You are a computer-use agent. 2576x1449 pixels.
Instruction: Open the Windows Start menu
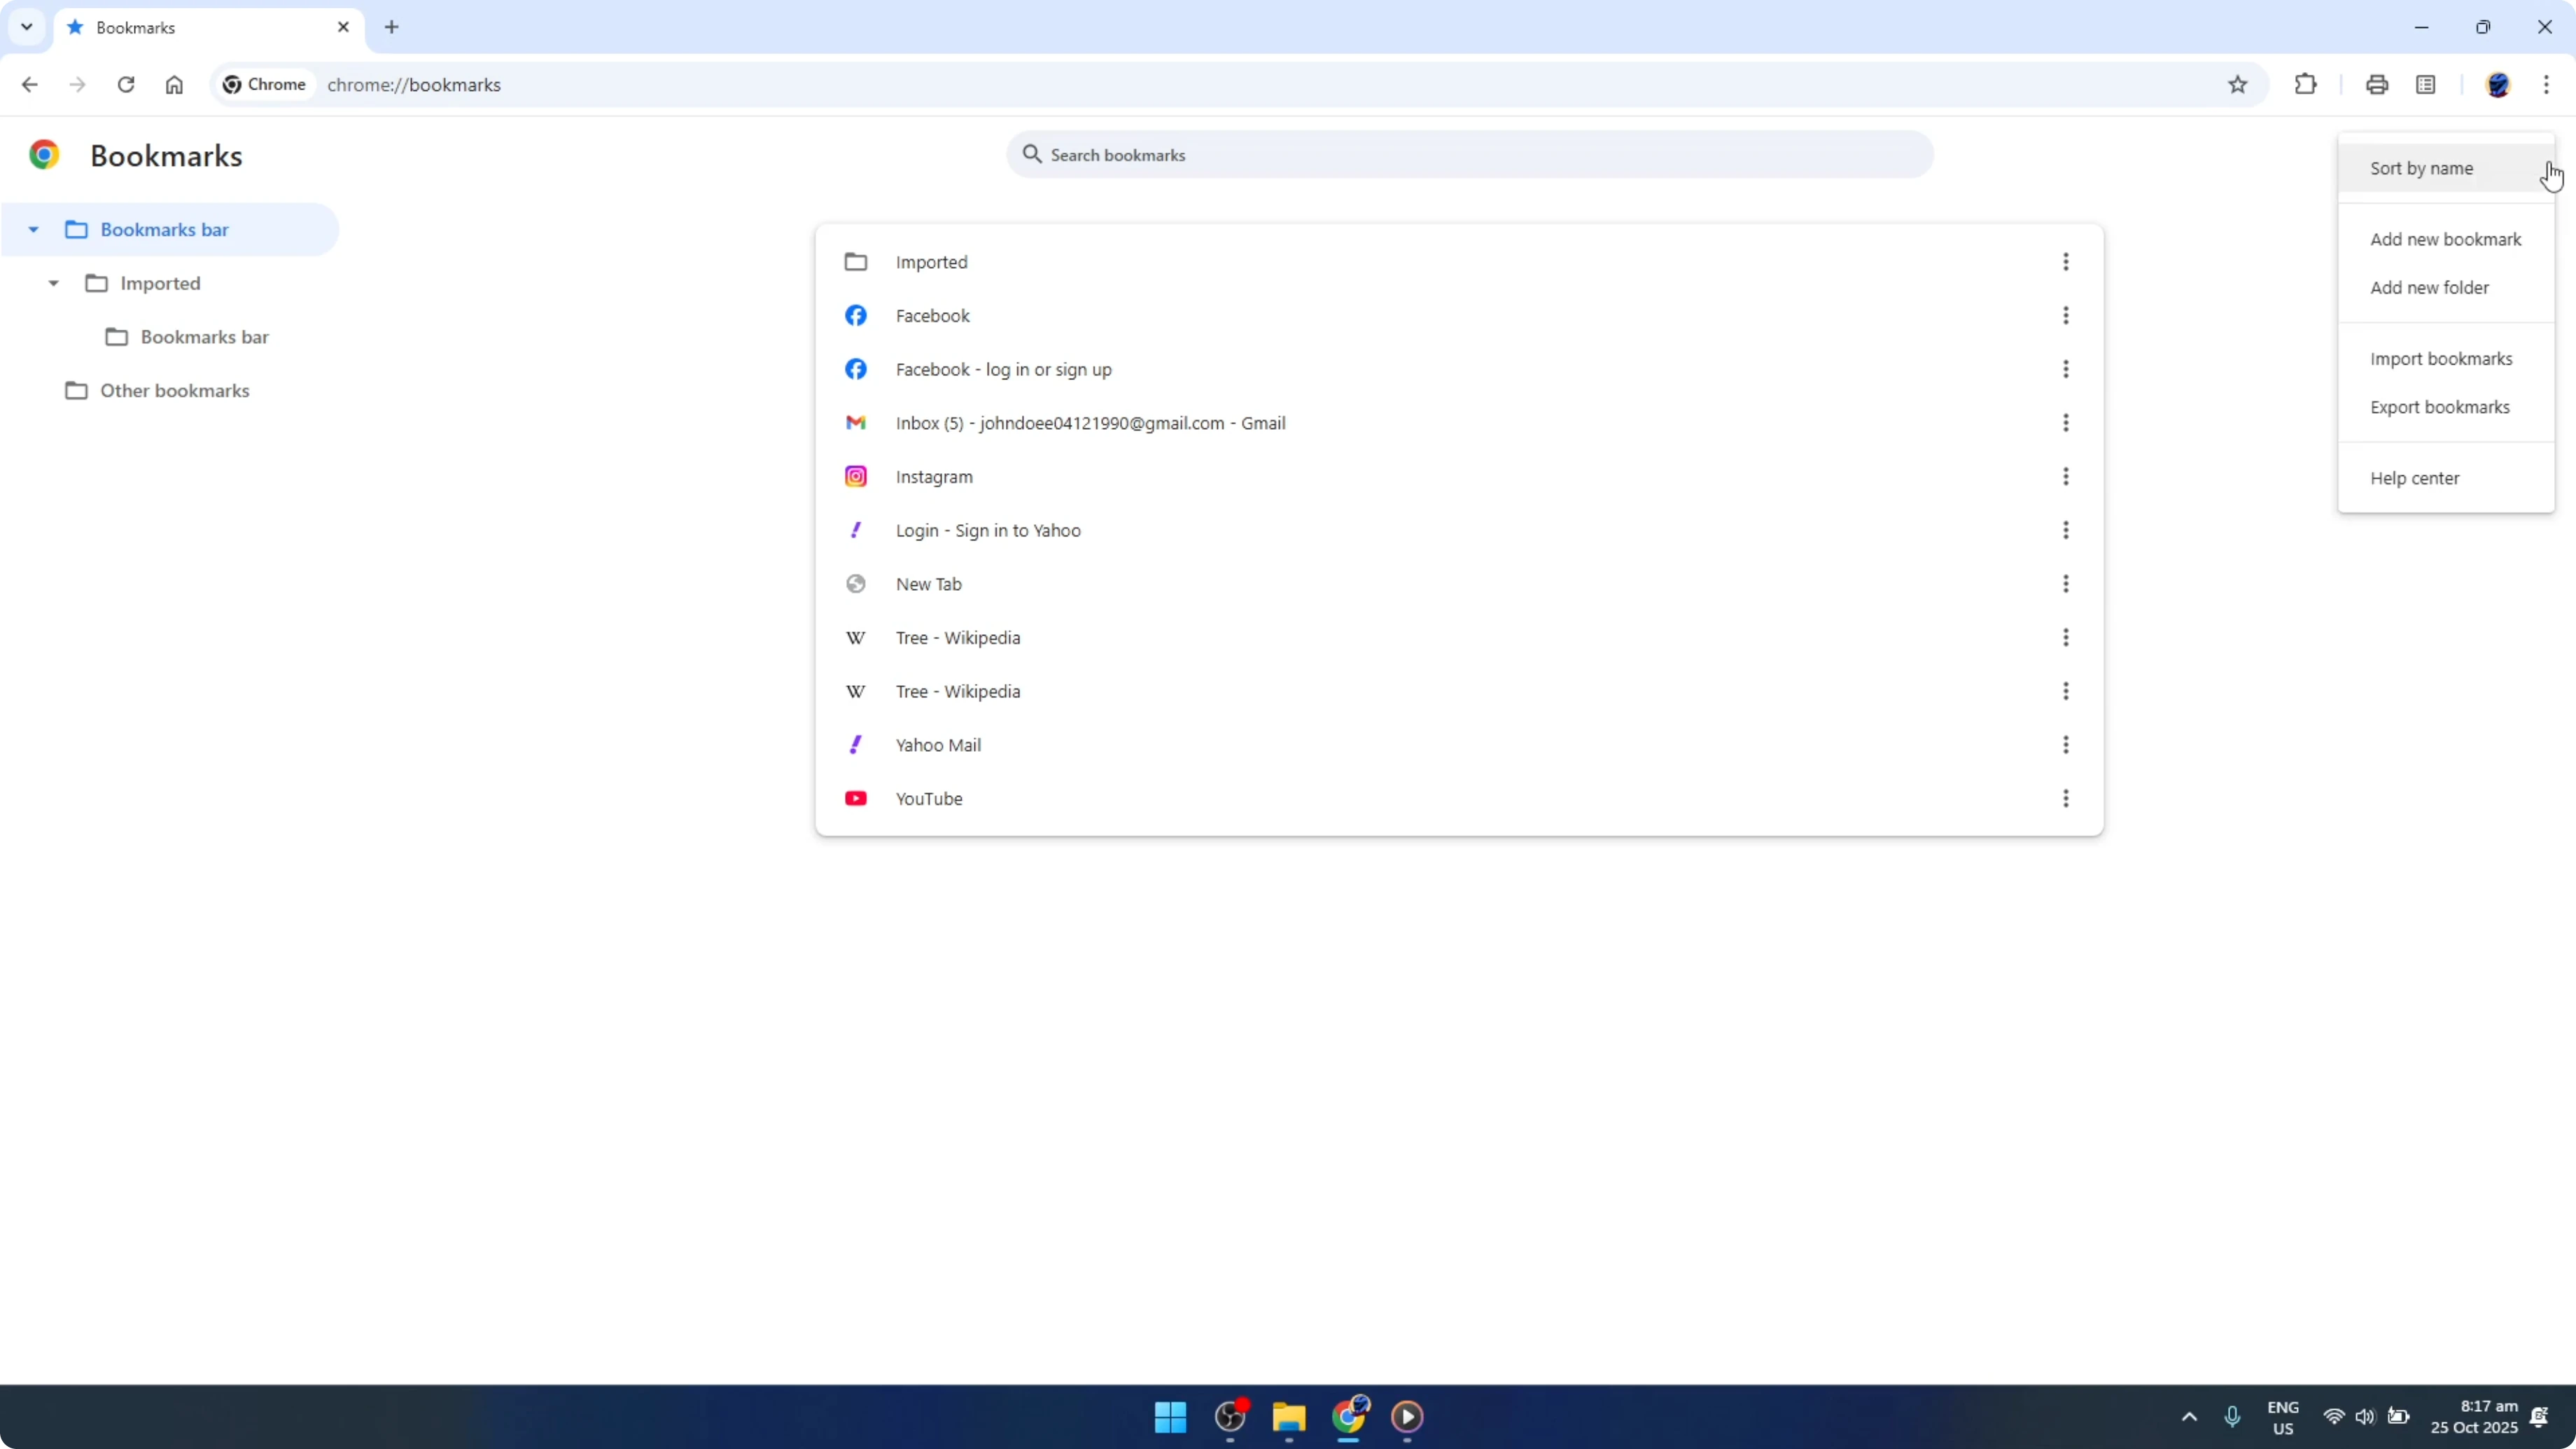tap(1170, 1417)
